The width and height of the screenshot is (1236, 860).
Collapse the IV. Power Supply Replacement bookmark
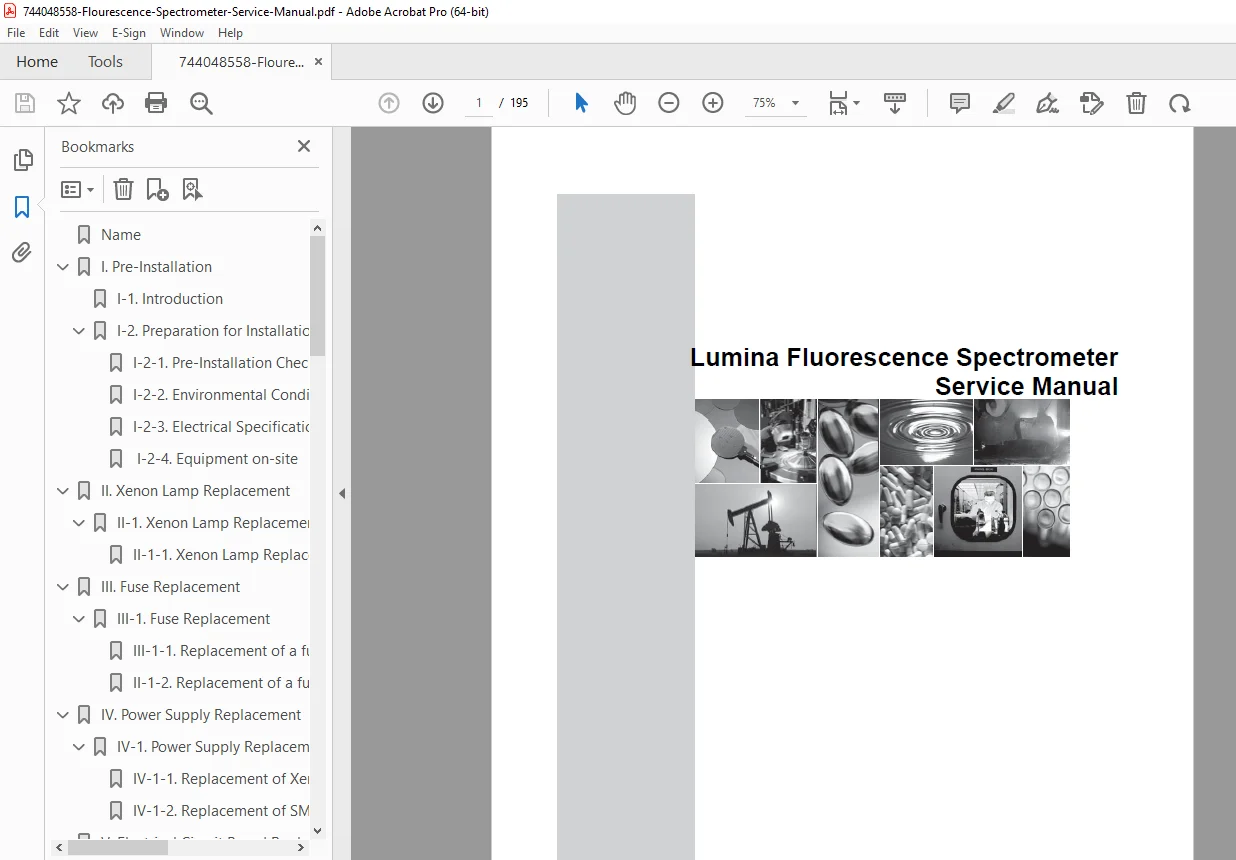[x=63, y=715]
